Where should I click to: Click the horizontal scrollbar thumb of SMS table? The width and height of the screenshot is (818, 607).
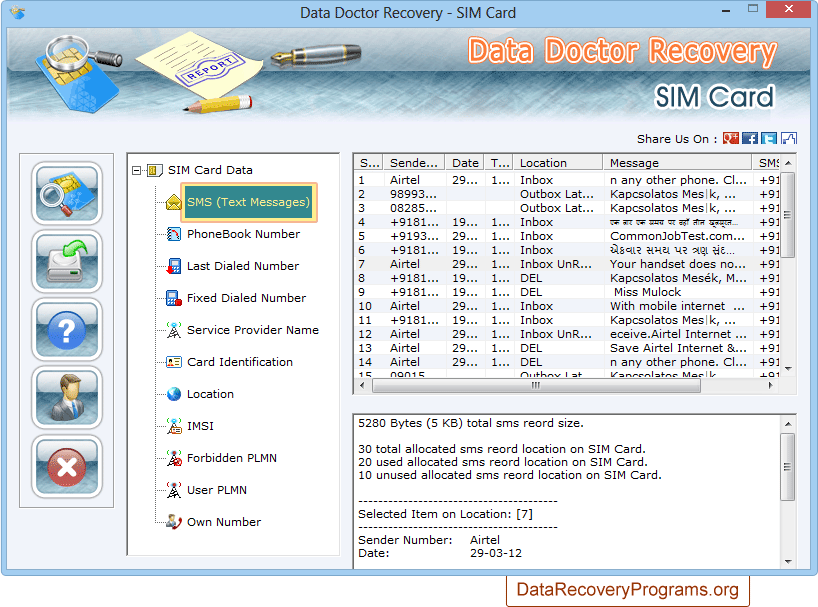tap(536, 386)
